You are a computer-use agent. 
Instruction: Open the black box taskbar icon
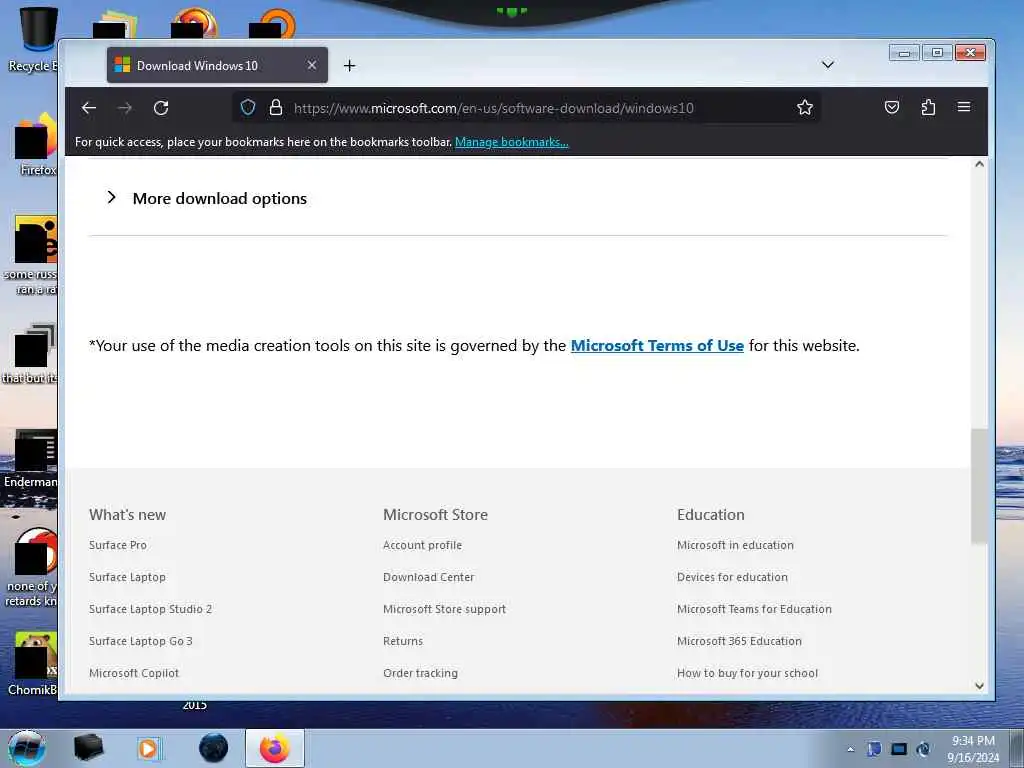88,748
